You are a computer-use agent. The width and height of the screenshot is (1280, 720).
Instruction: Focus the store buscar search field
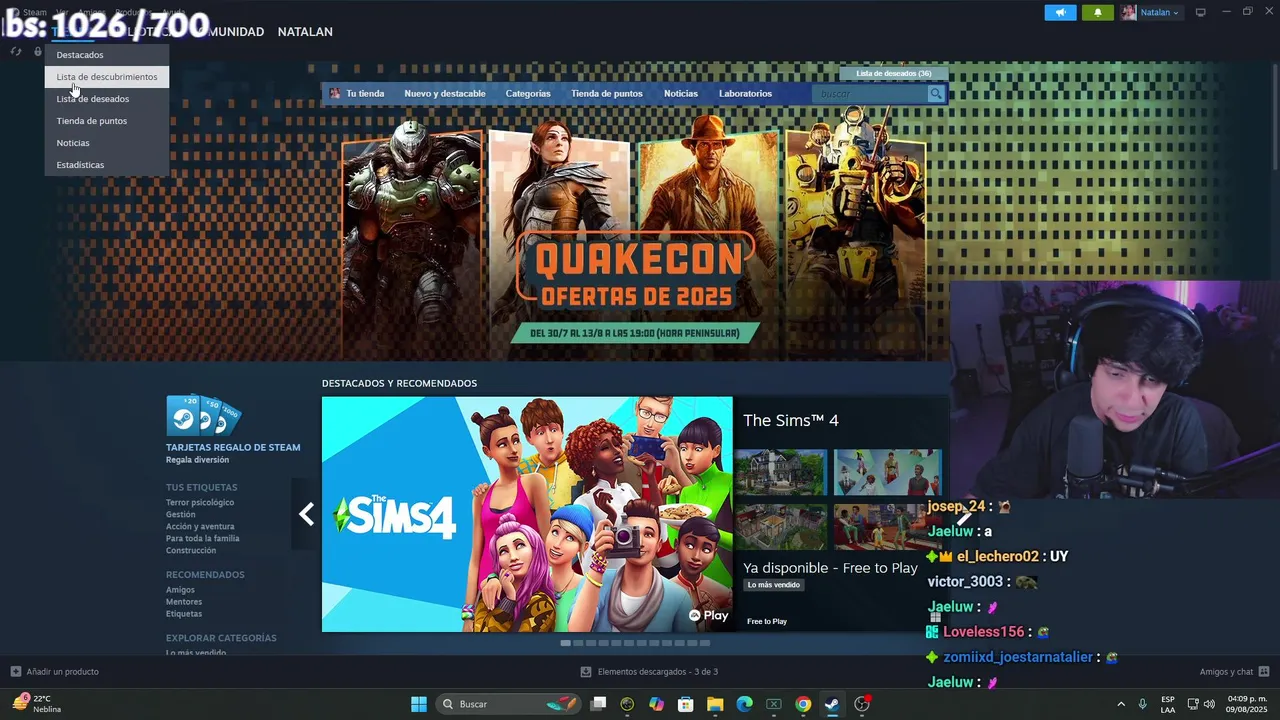point(869,94)
